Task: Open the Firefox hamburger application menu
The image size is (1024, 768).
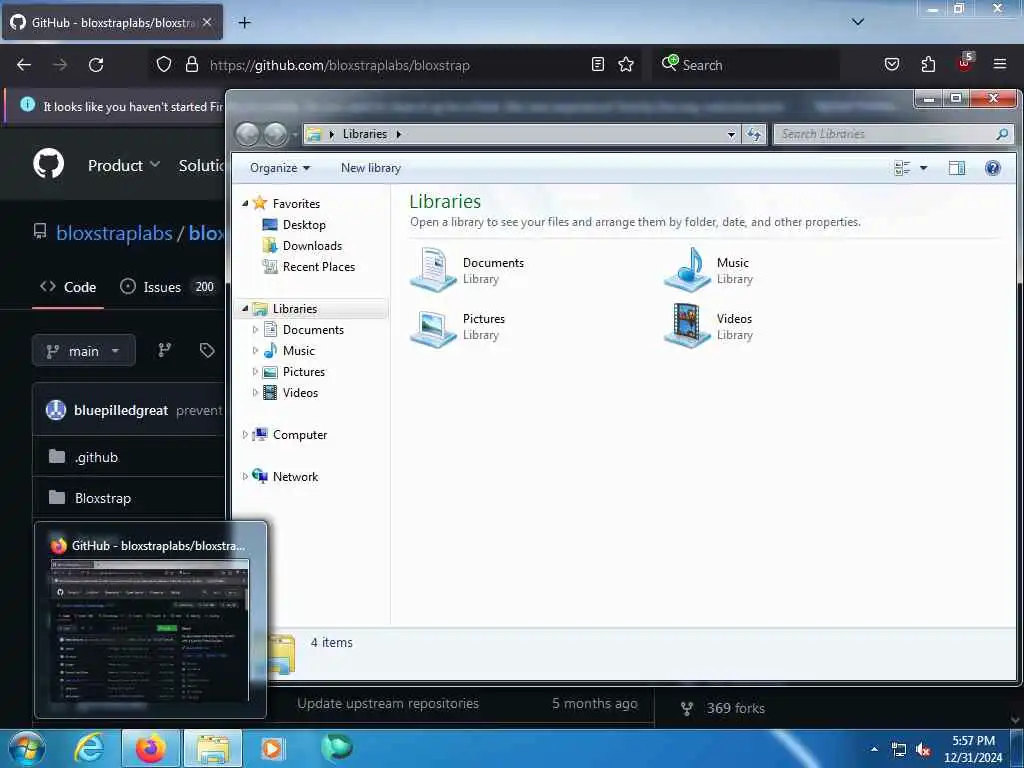Action: (x=1000, y=64)
